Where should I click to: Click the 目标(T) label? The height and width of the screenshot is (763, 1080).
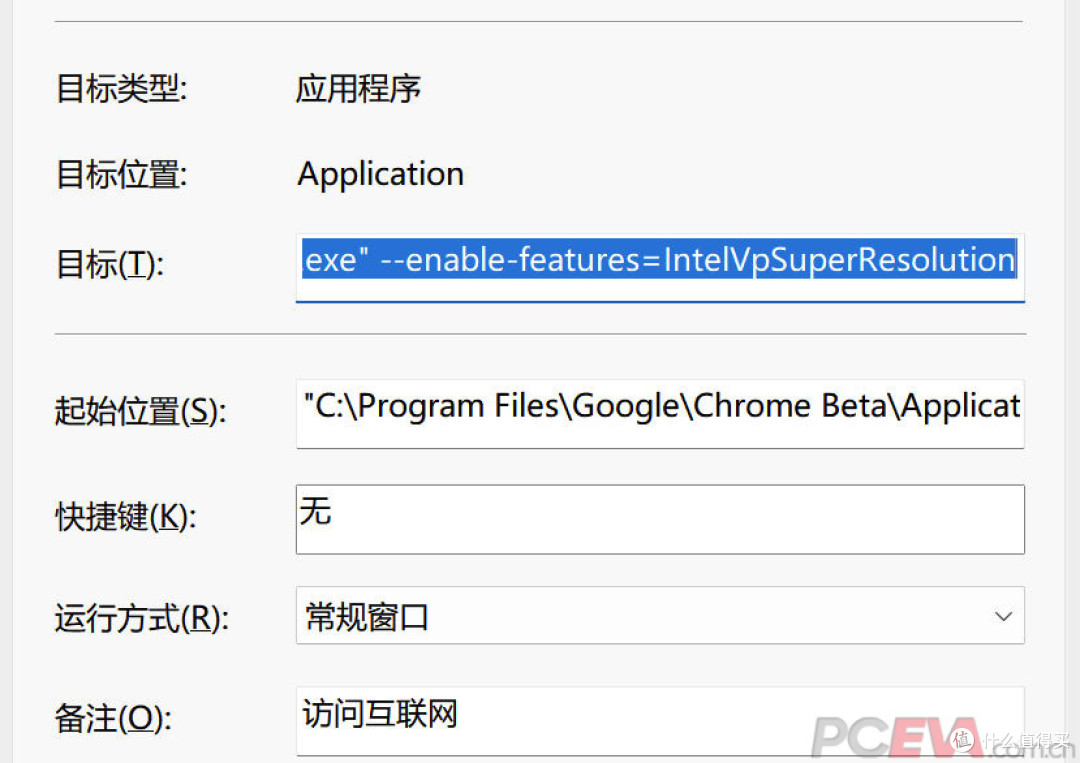click(109, 264)
